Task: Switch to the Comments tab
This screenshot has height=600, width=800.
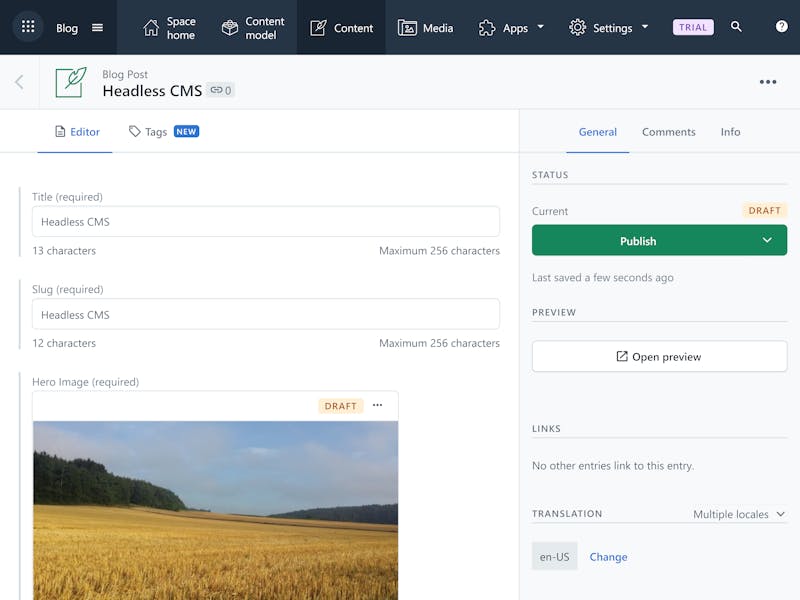Action: click(668, 132)
